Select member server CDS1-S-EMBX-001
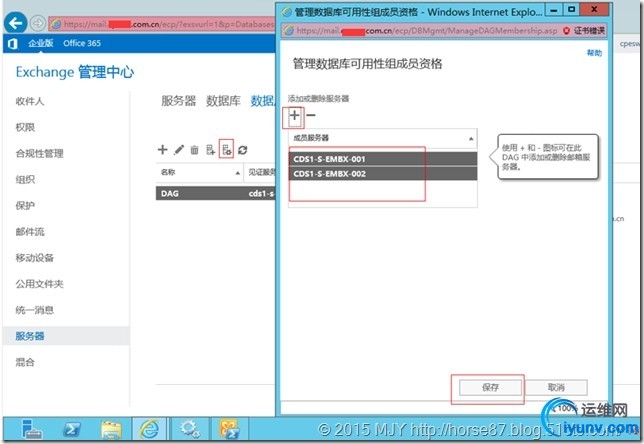644x444 pixels. point(383,159)
